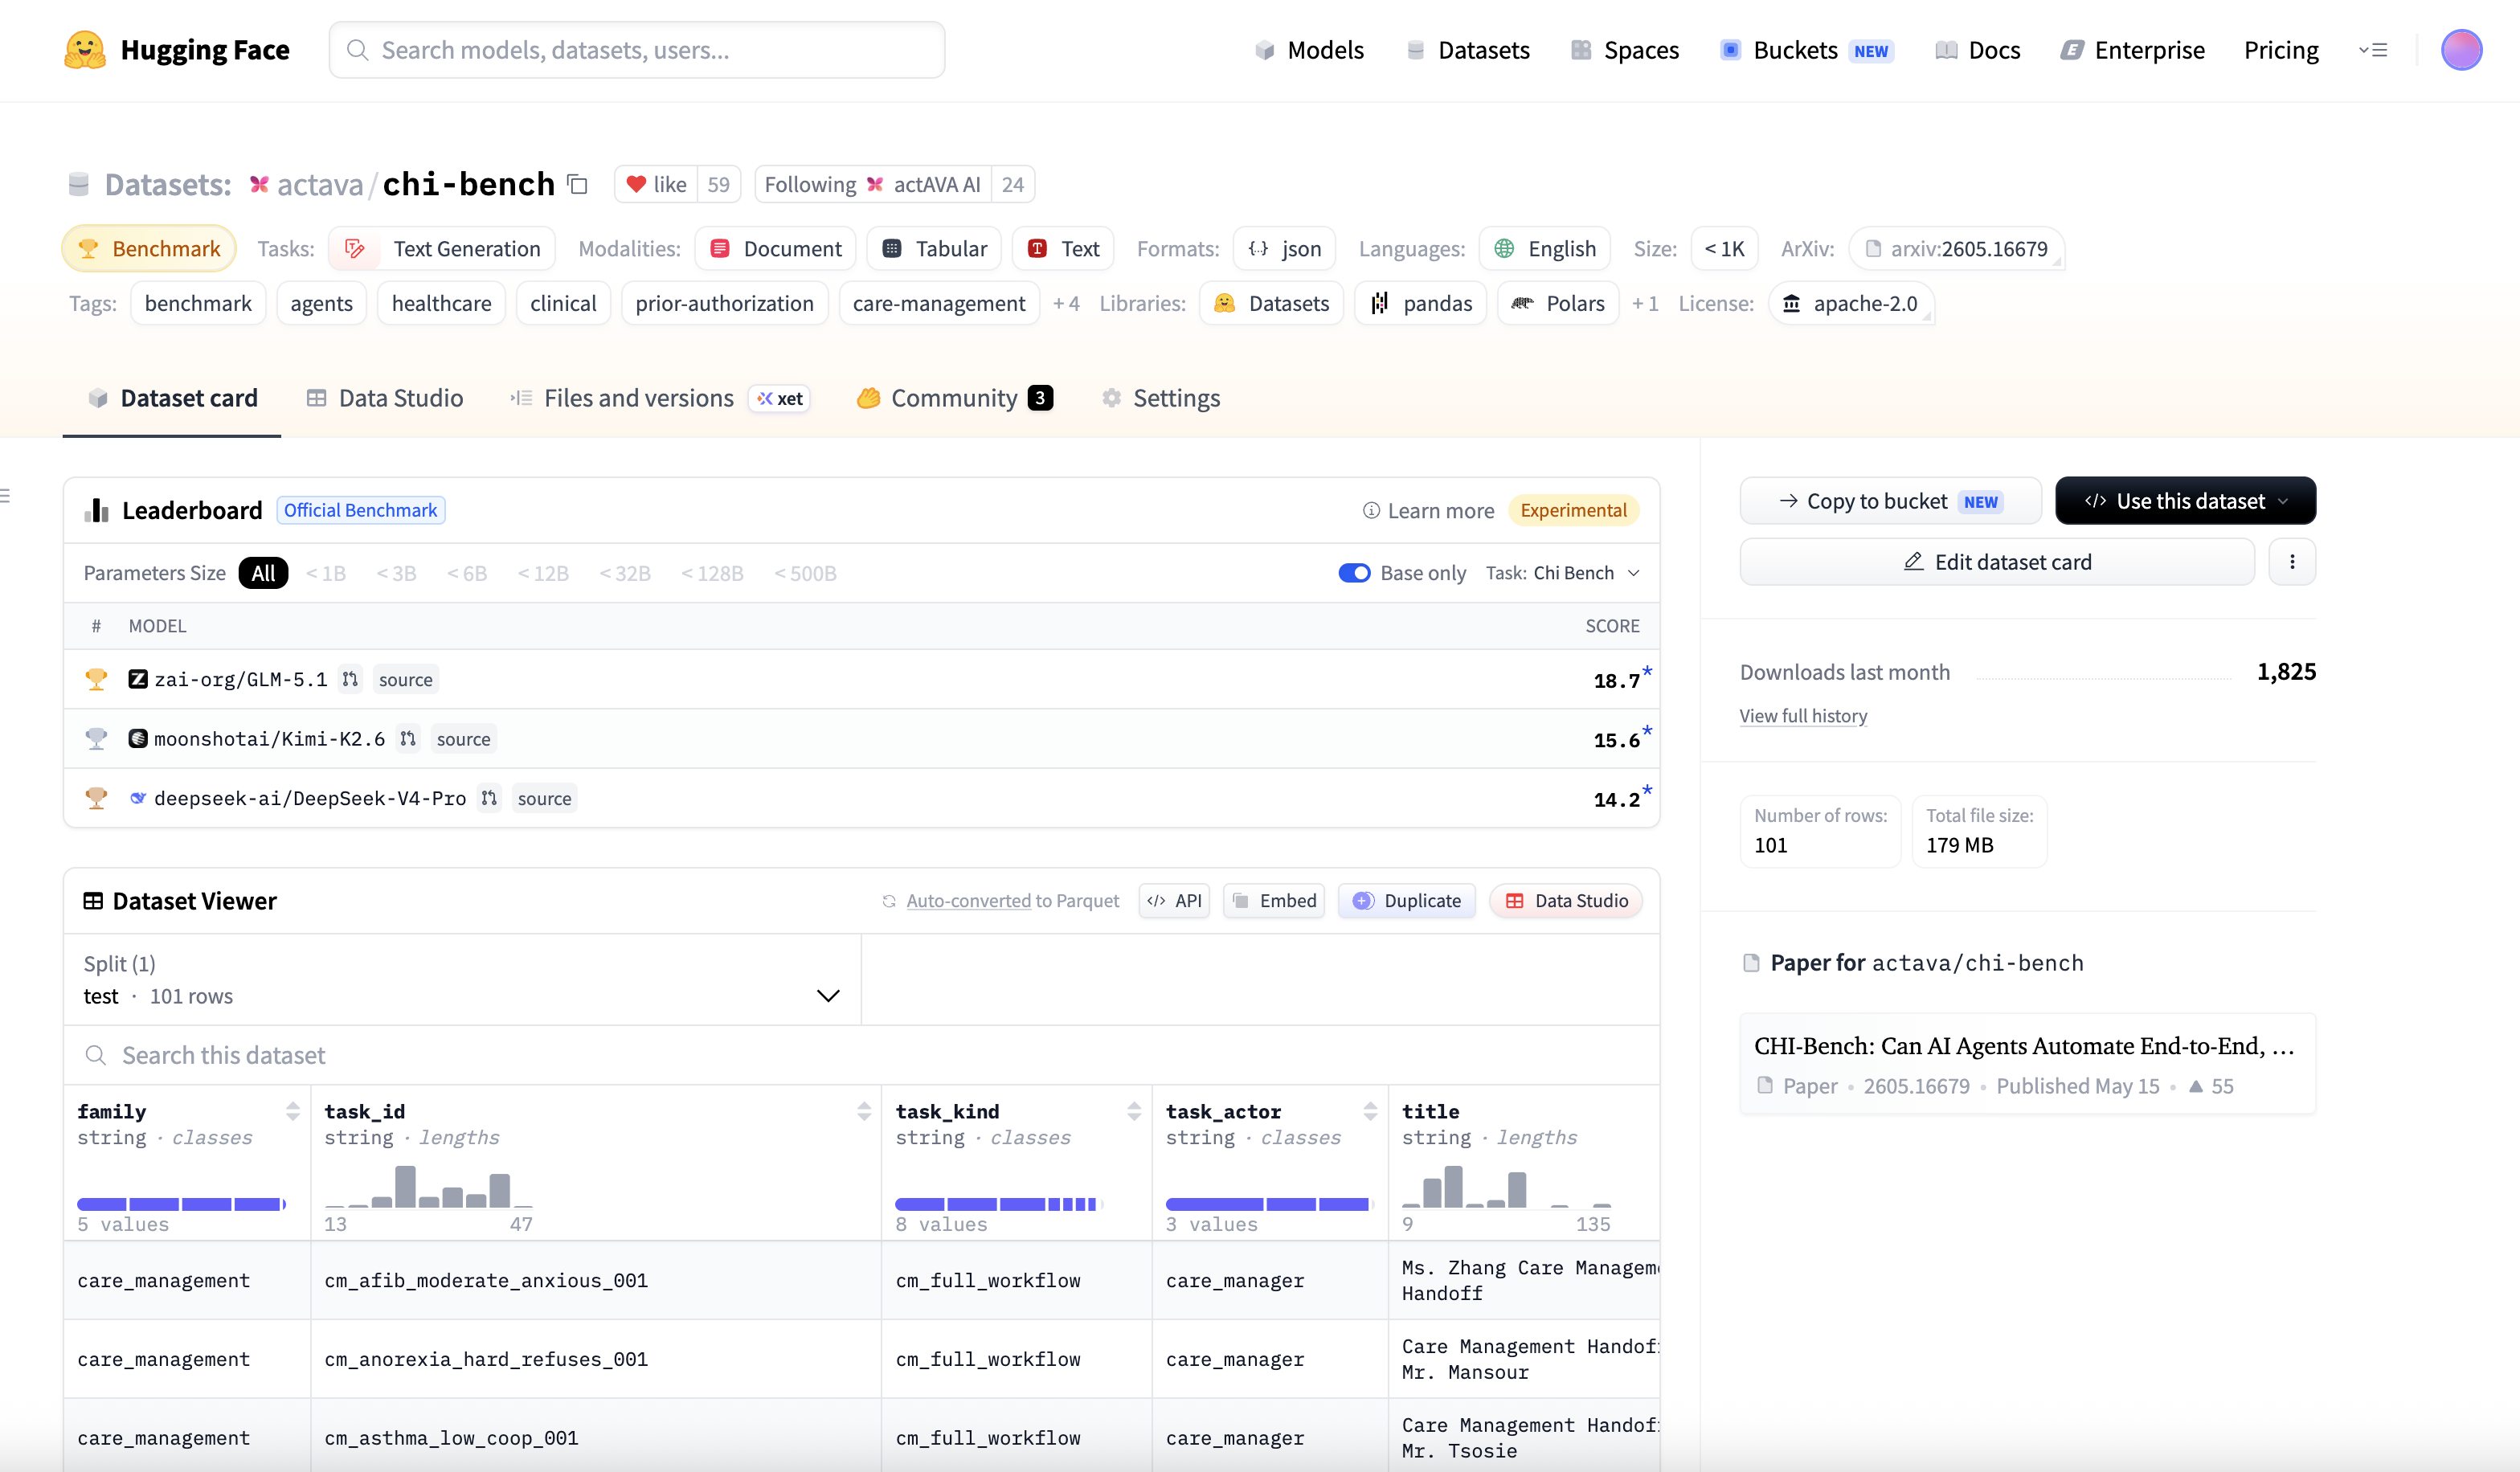Click the Hugging Face logo icon
2520x1472 pixels.
[x=85, y=50]
